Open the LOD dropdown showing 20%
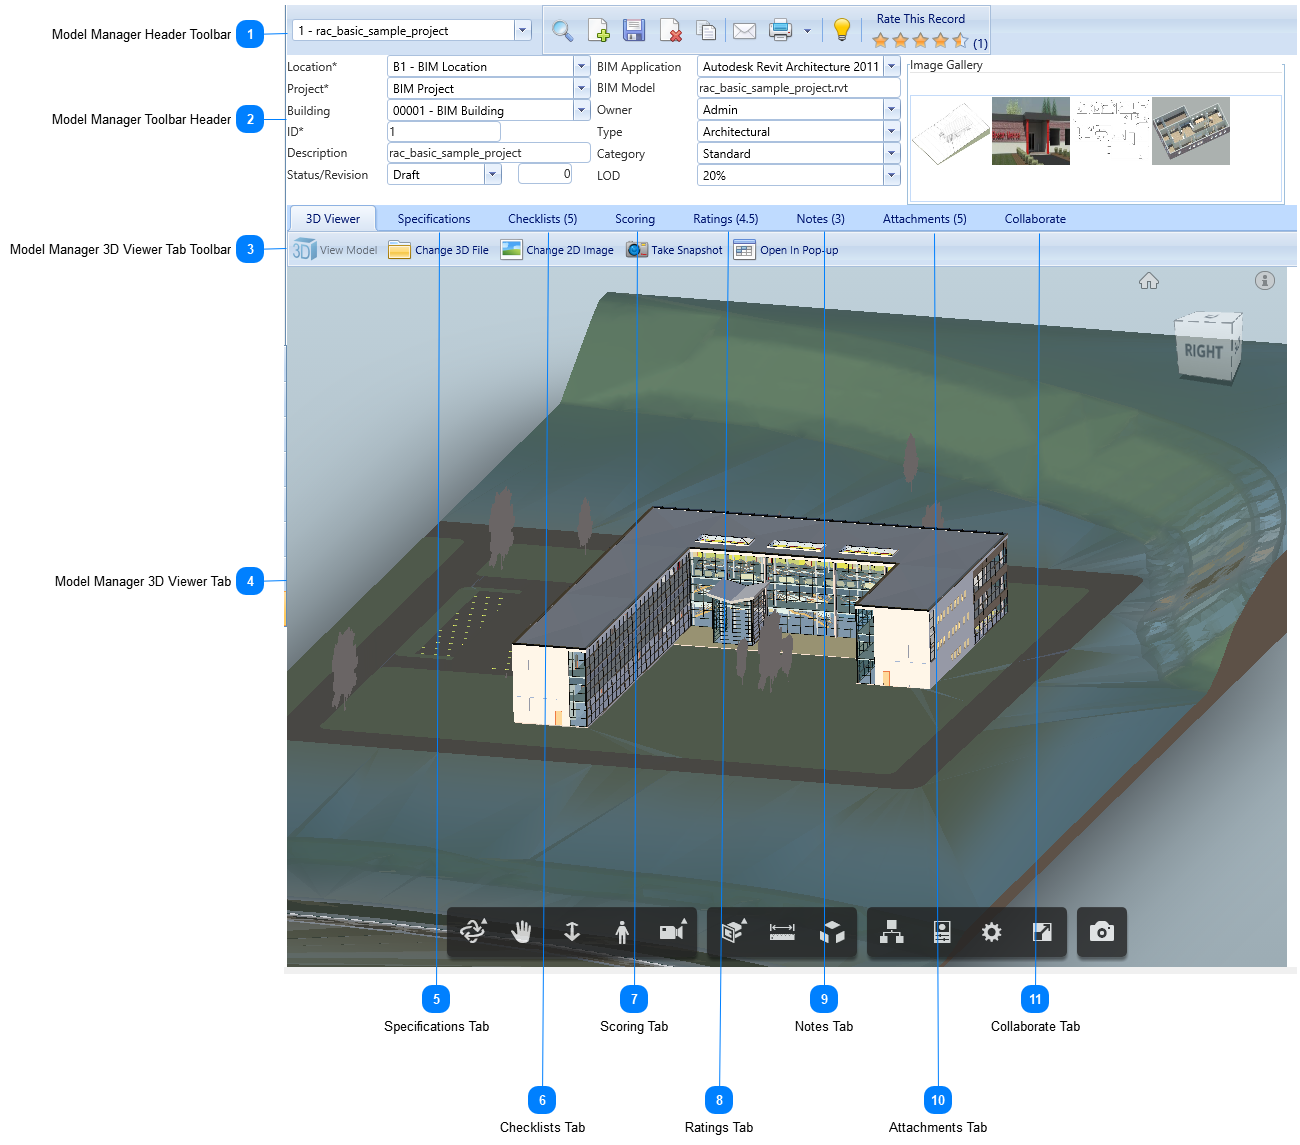The height and width of the screenshot is (1145, 1300). coord(891,176)
